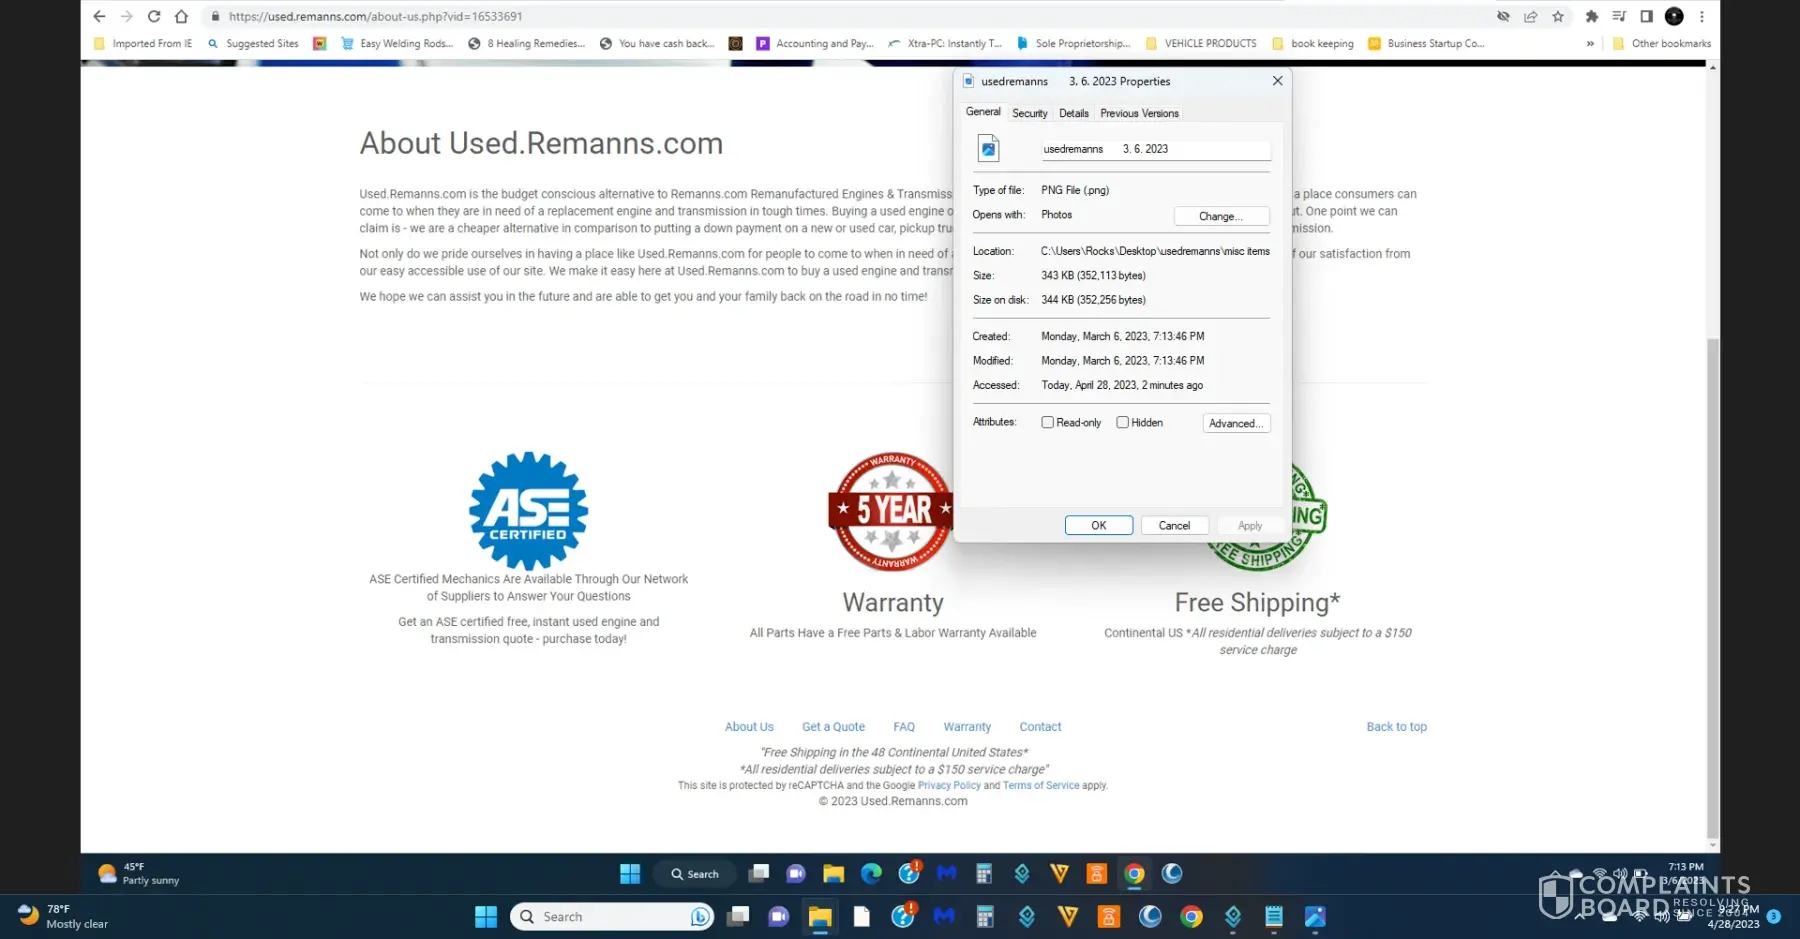Open the Chrome profile avatar
This screenshot has width=1800, height=939.
tap(1674, 16)
